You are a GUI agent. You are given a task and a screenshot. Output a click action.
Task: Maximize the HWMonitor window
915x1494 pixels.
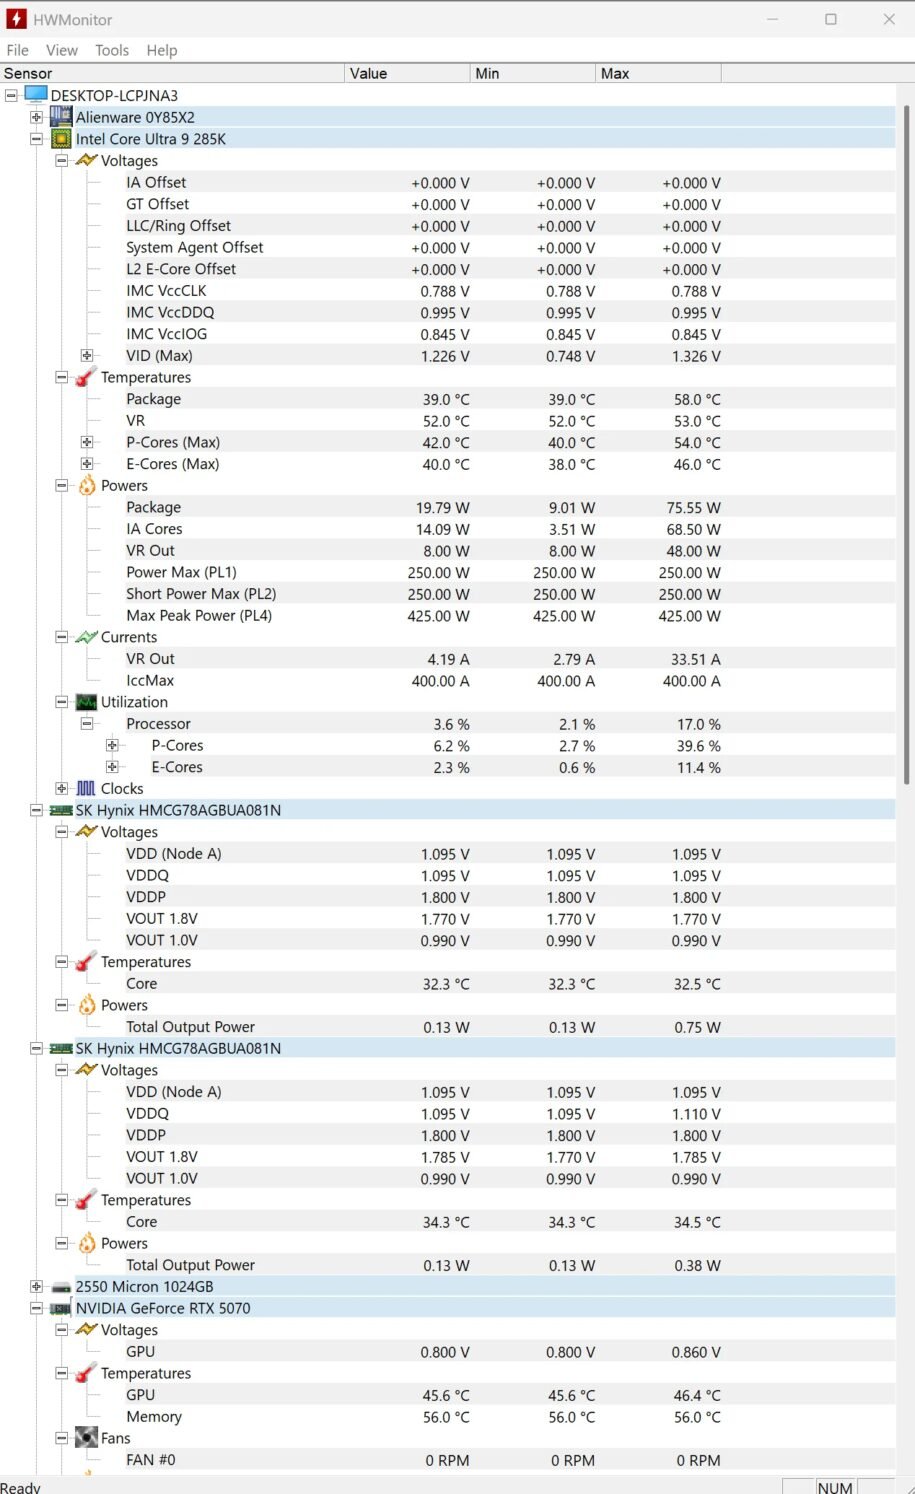click(830, 19)
